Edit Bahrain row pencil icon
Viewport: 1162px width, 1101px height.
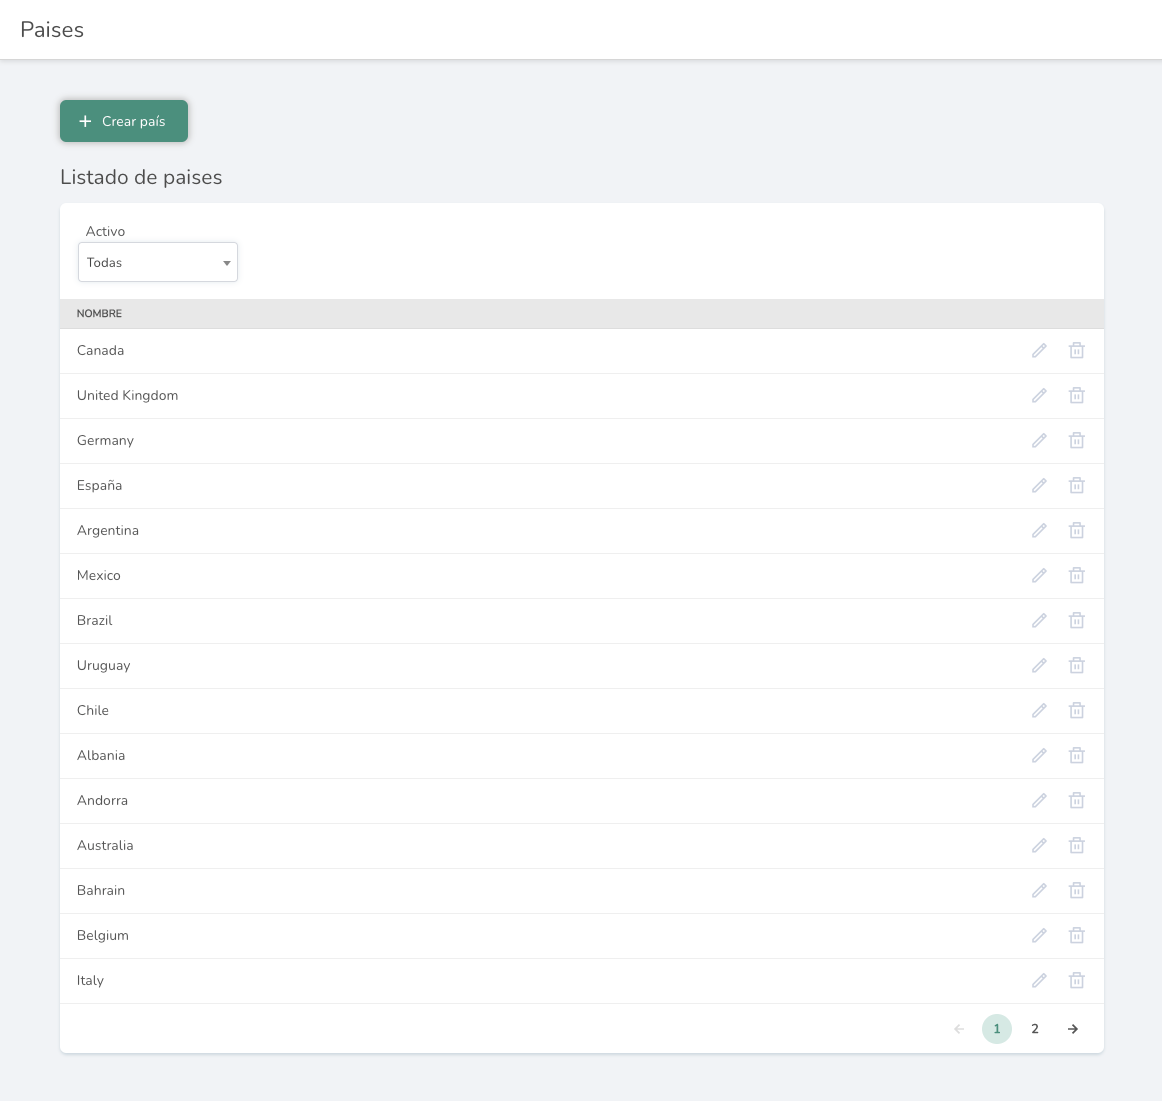click(x=1039, y=891)
